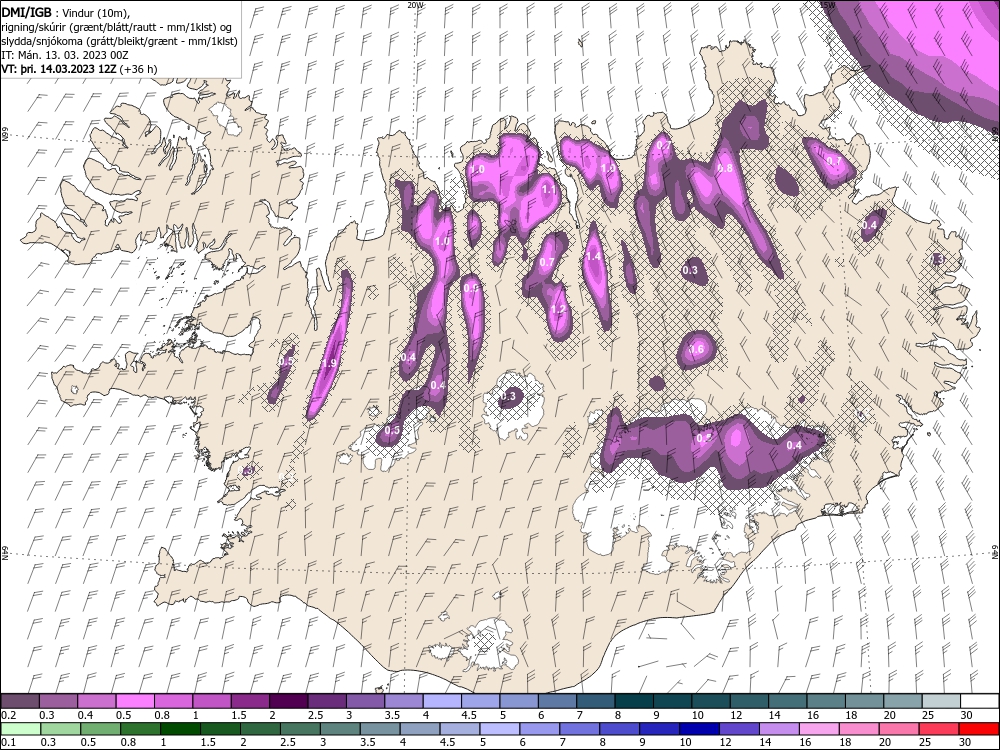This screenshot has width=1000, height=750.
Task: Click the '20W' longitude label
Action: 416,4
